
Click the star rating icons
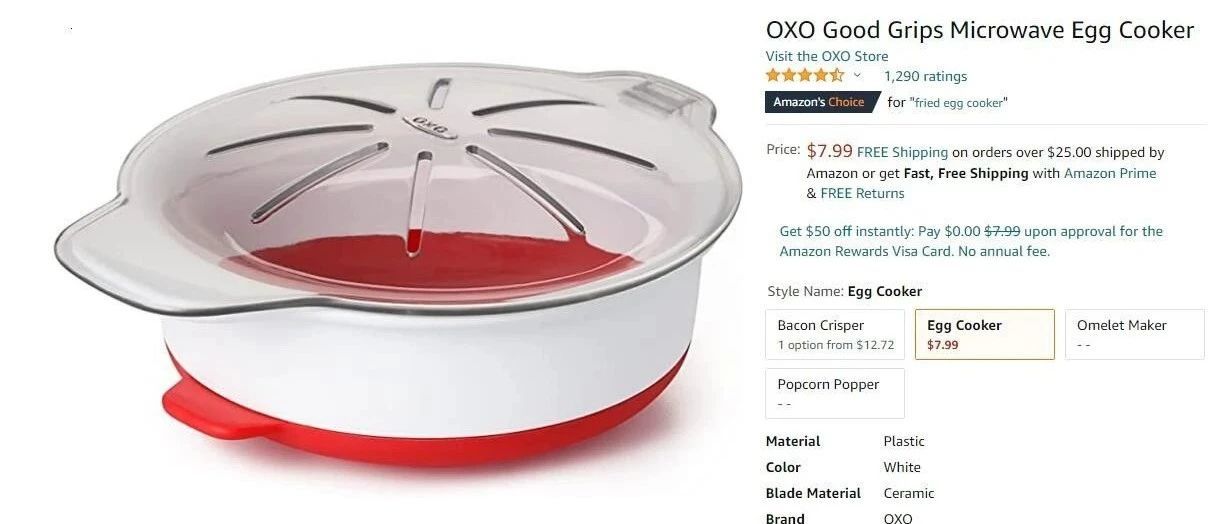[805, 76]
